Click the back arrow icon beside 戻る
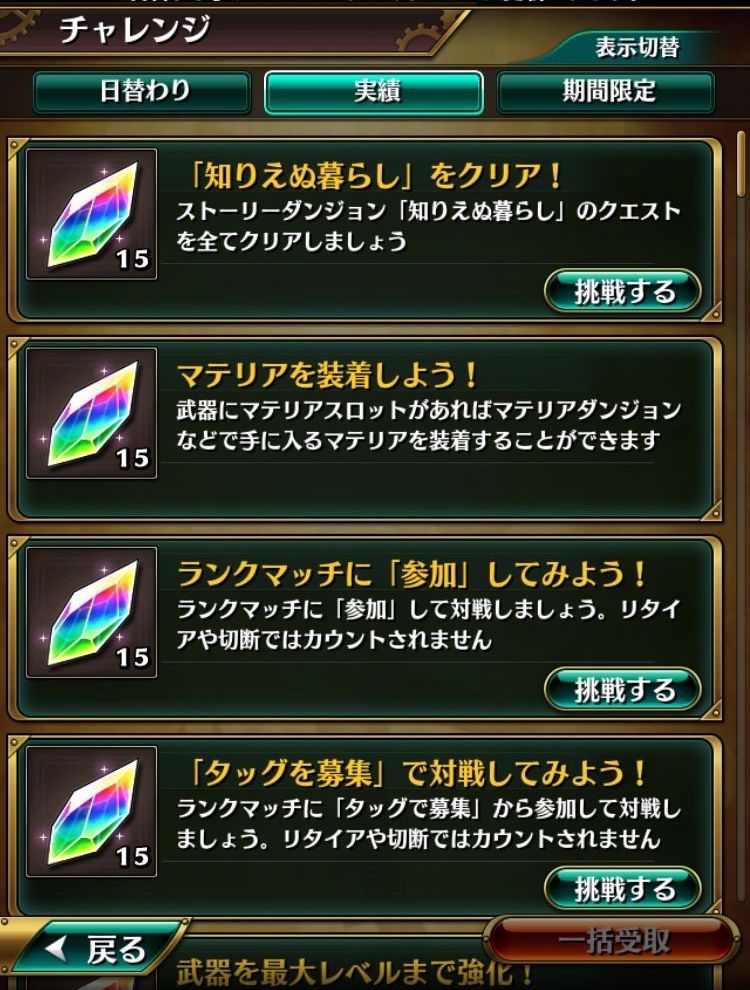This screenshot has height=990, width=750. pyautogui.click(x=56, y=948)
